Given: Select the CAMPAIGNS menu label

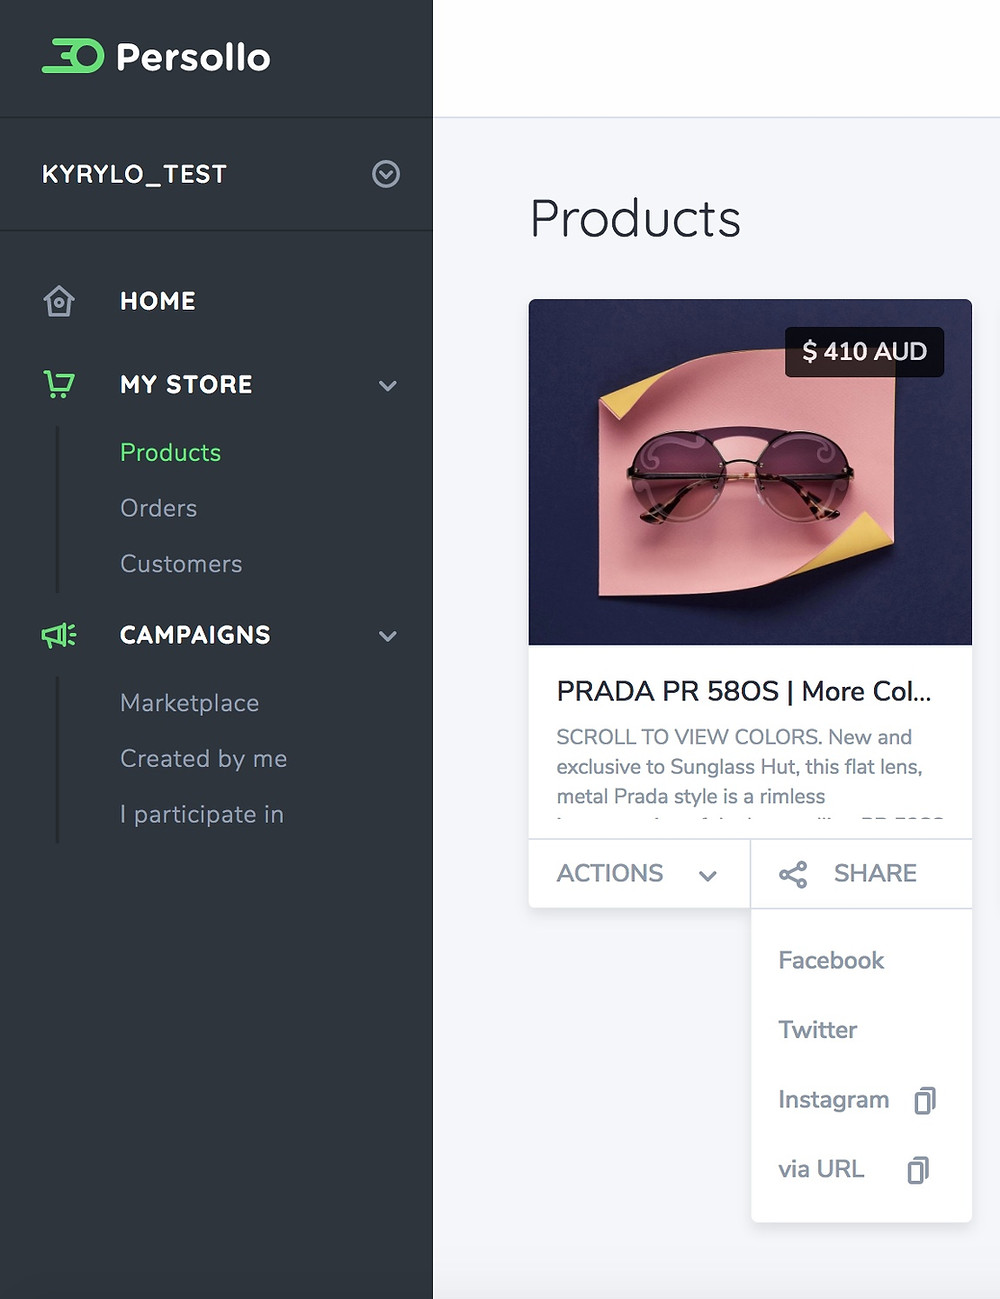Looking at the screenshot, I should (x=195, y=635).
